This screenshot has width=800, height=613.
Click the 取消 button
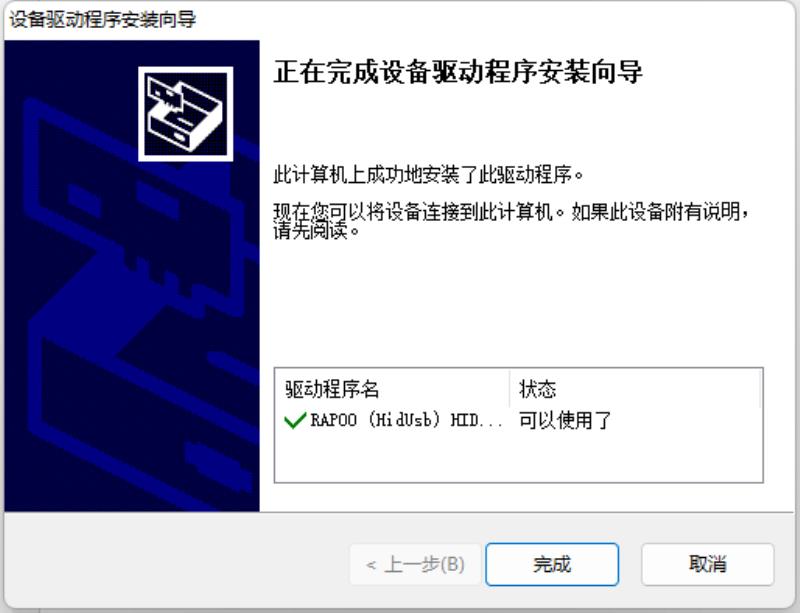pos(708,564)
